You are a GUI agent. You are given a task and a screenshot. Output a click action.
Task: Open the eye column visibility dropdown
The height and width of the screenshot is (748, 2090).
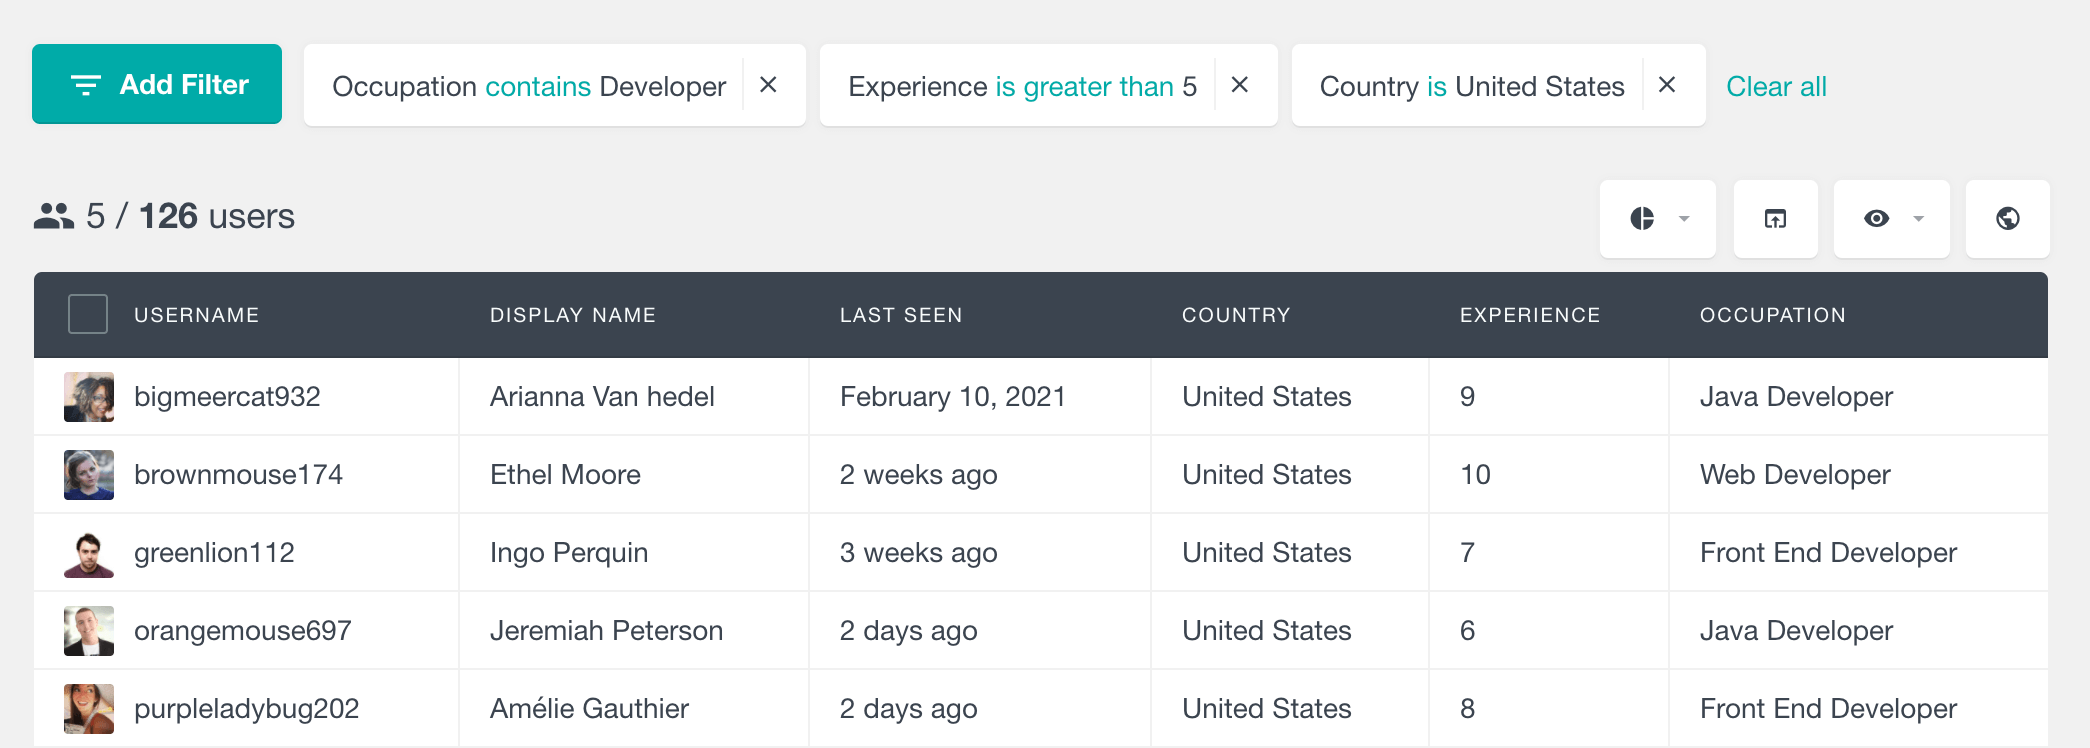[x=1891, y=219]
